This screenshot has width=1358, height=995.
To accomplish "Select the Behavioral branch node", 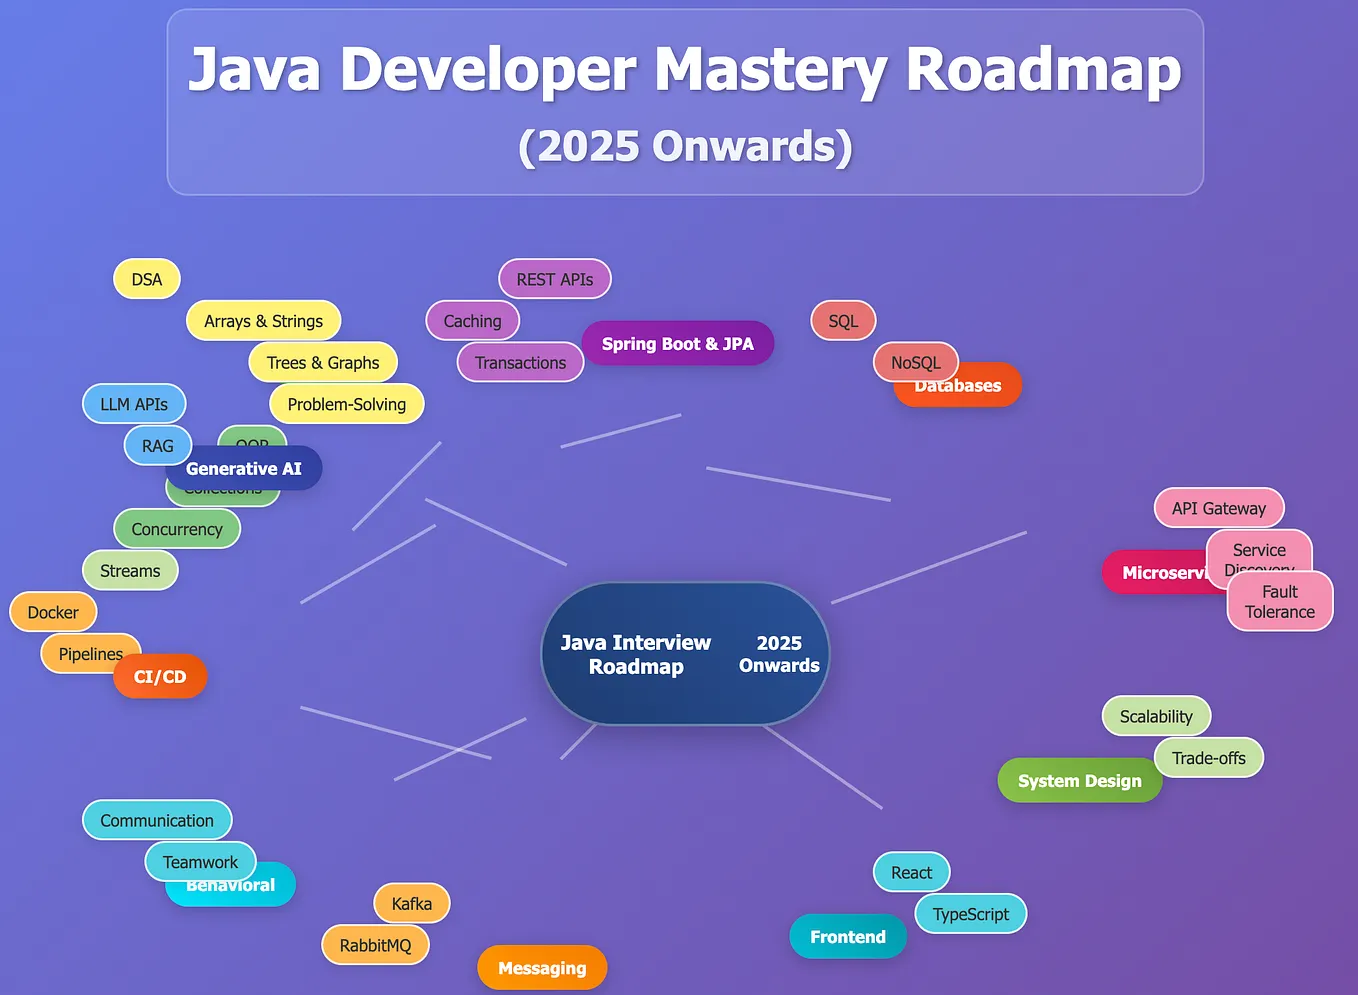I will [229, 884].
